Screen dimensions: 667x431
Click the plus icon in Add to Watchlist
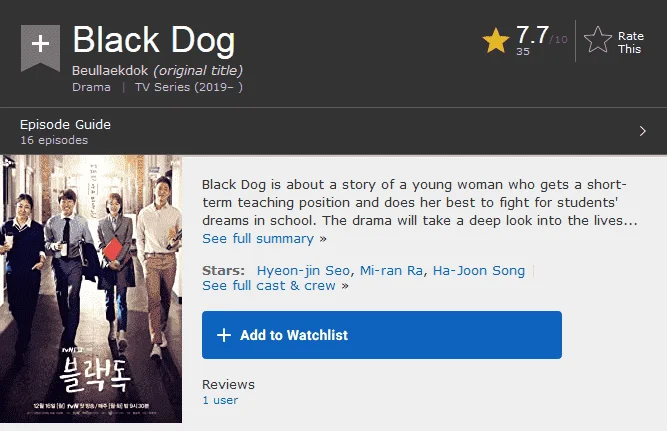(224, 335)
